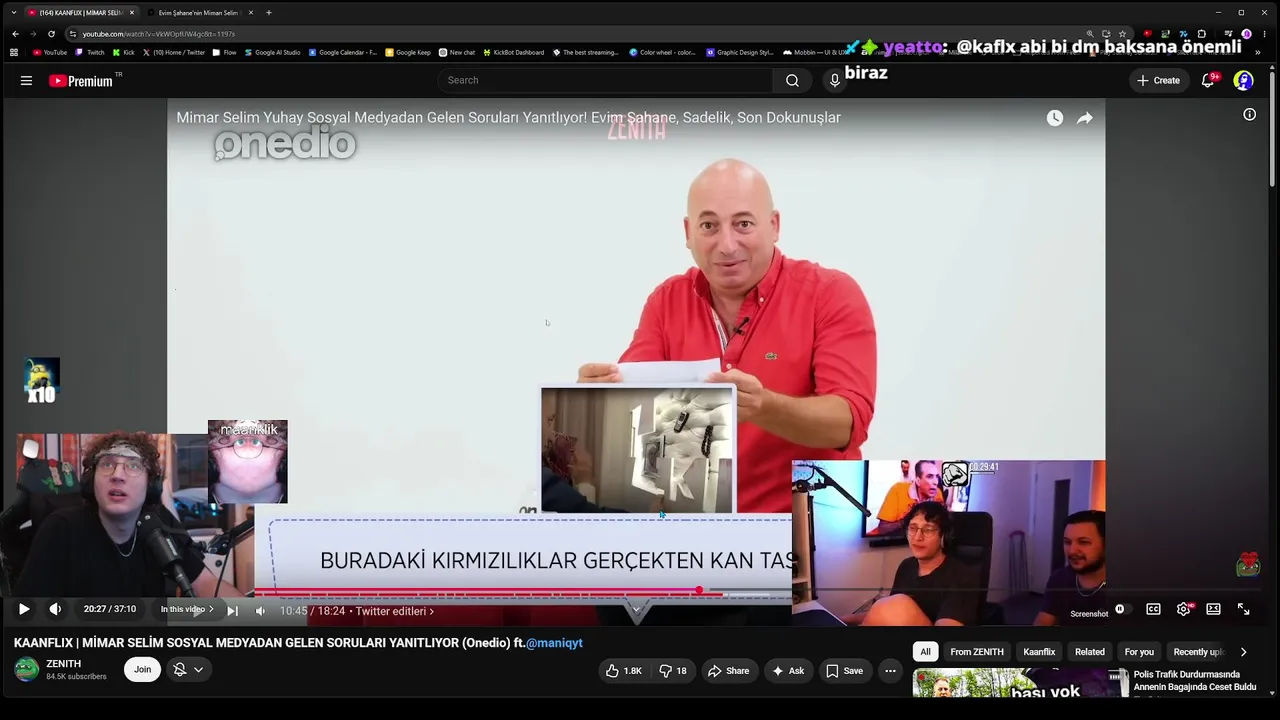Show hidden bookmarks overflow chevron
This screenshot has width=1280, height=720.
tap(1257, 52)
